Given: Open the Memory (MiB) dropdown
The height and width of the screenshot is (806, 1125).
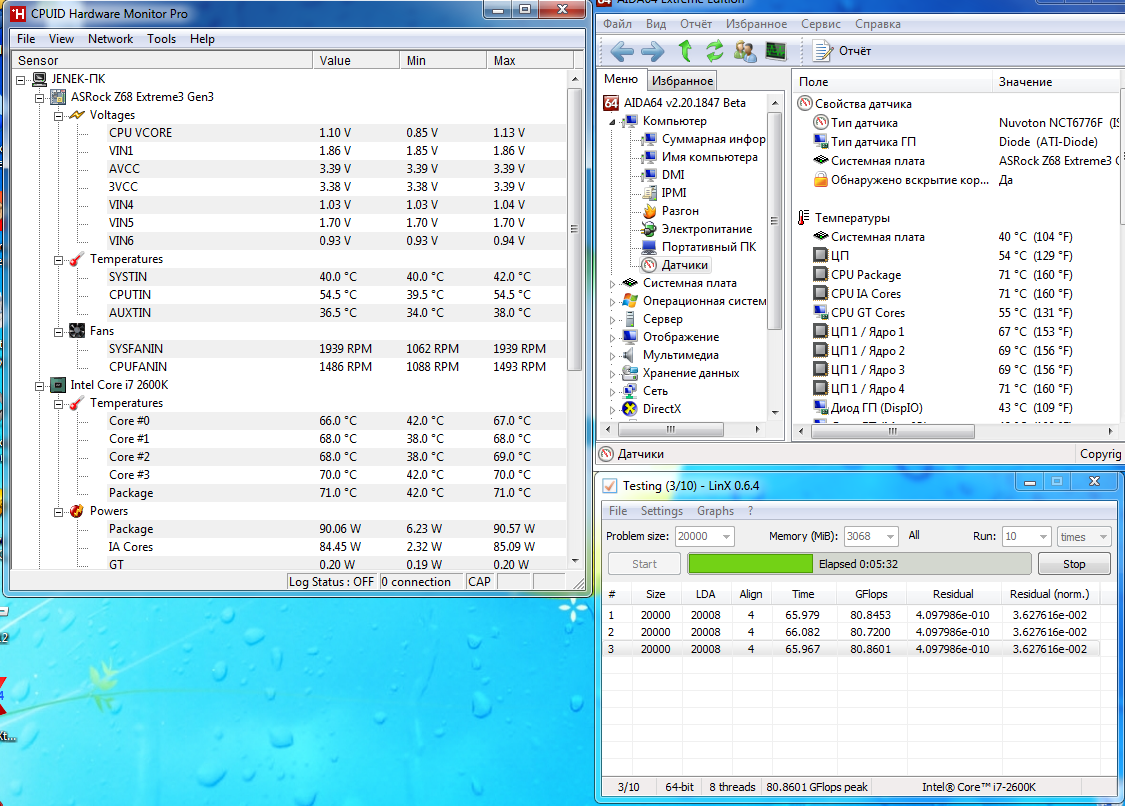Looking at the screenshot, I should tap(889, 537).
